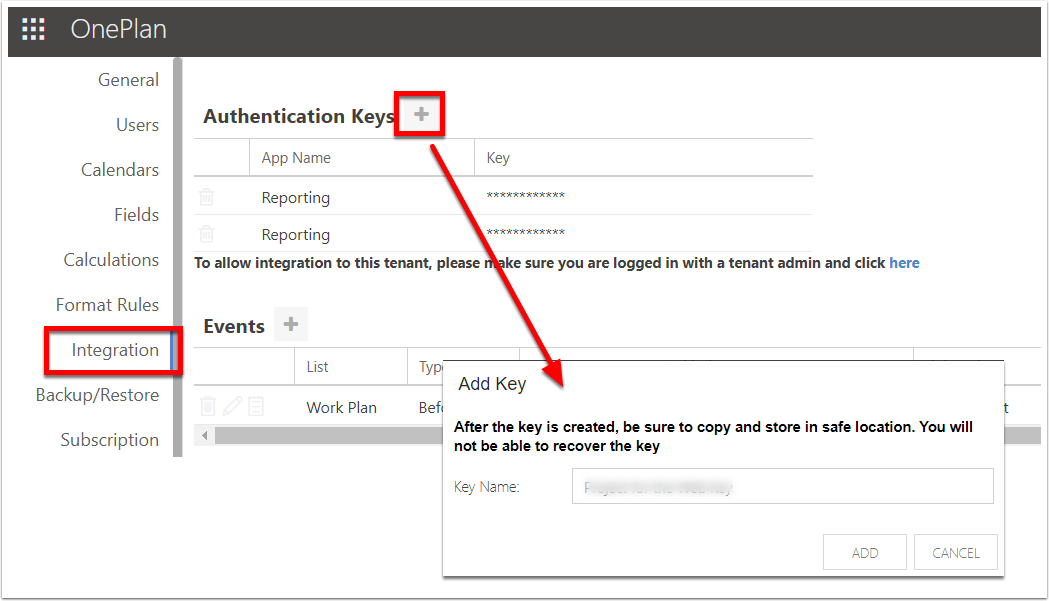Screen dimensions: 1049x601
Task: Click the ADD button in Add Key dialog
Action: [x=864, y=551]
